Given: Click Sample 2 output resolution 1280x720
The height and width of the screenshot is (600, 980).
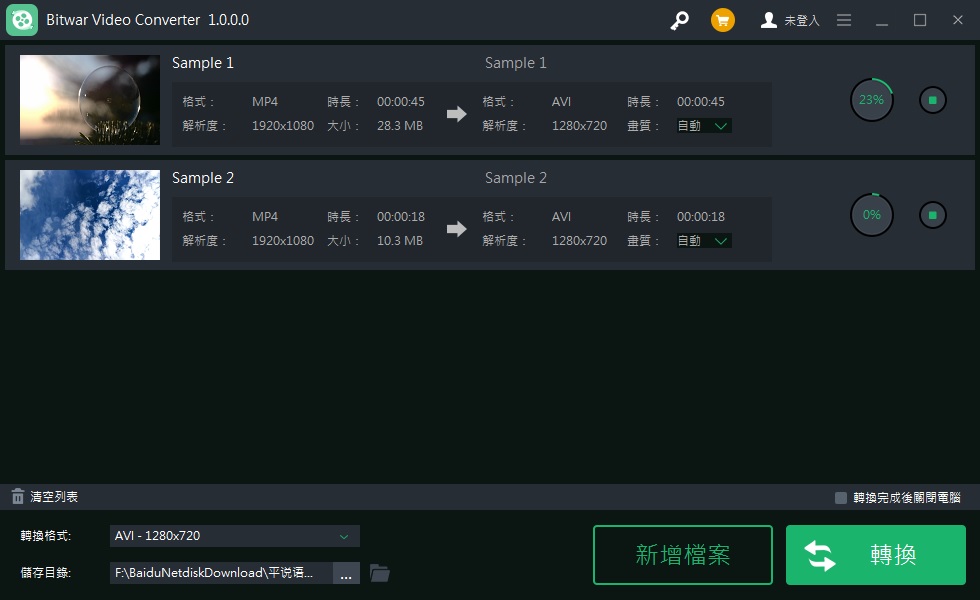Looking at the screenshot, I should [579, 241].
